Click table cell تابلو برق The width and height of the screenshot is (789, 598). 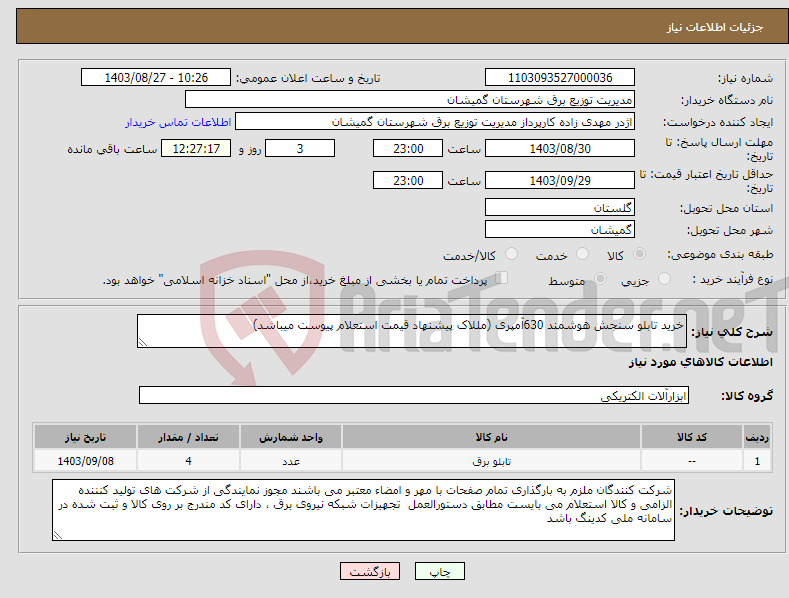491,461
